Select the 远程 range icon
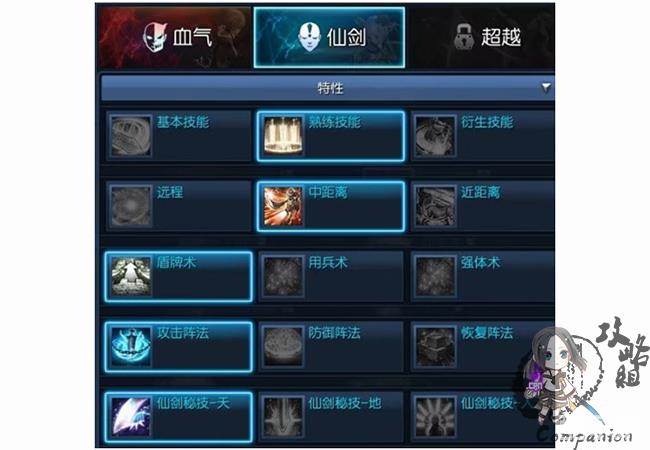 pos(131,206)
